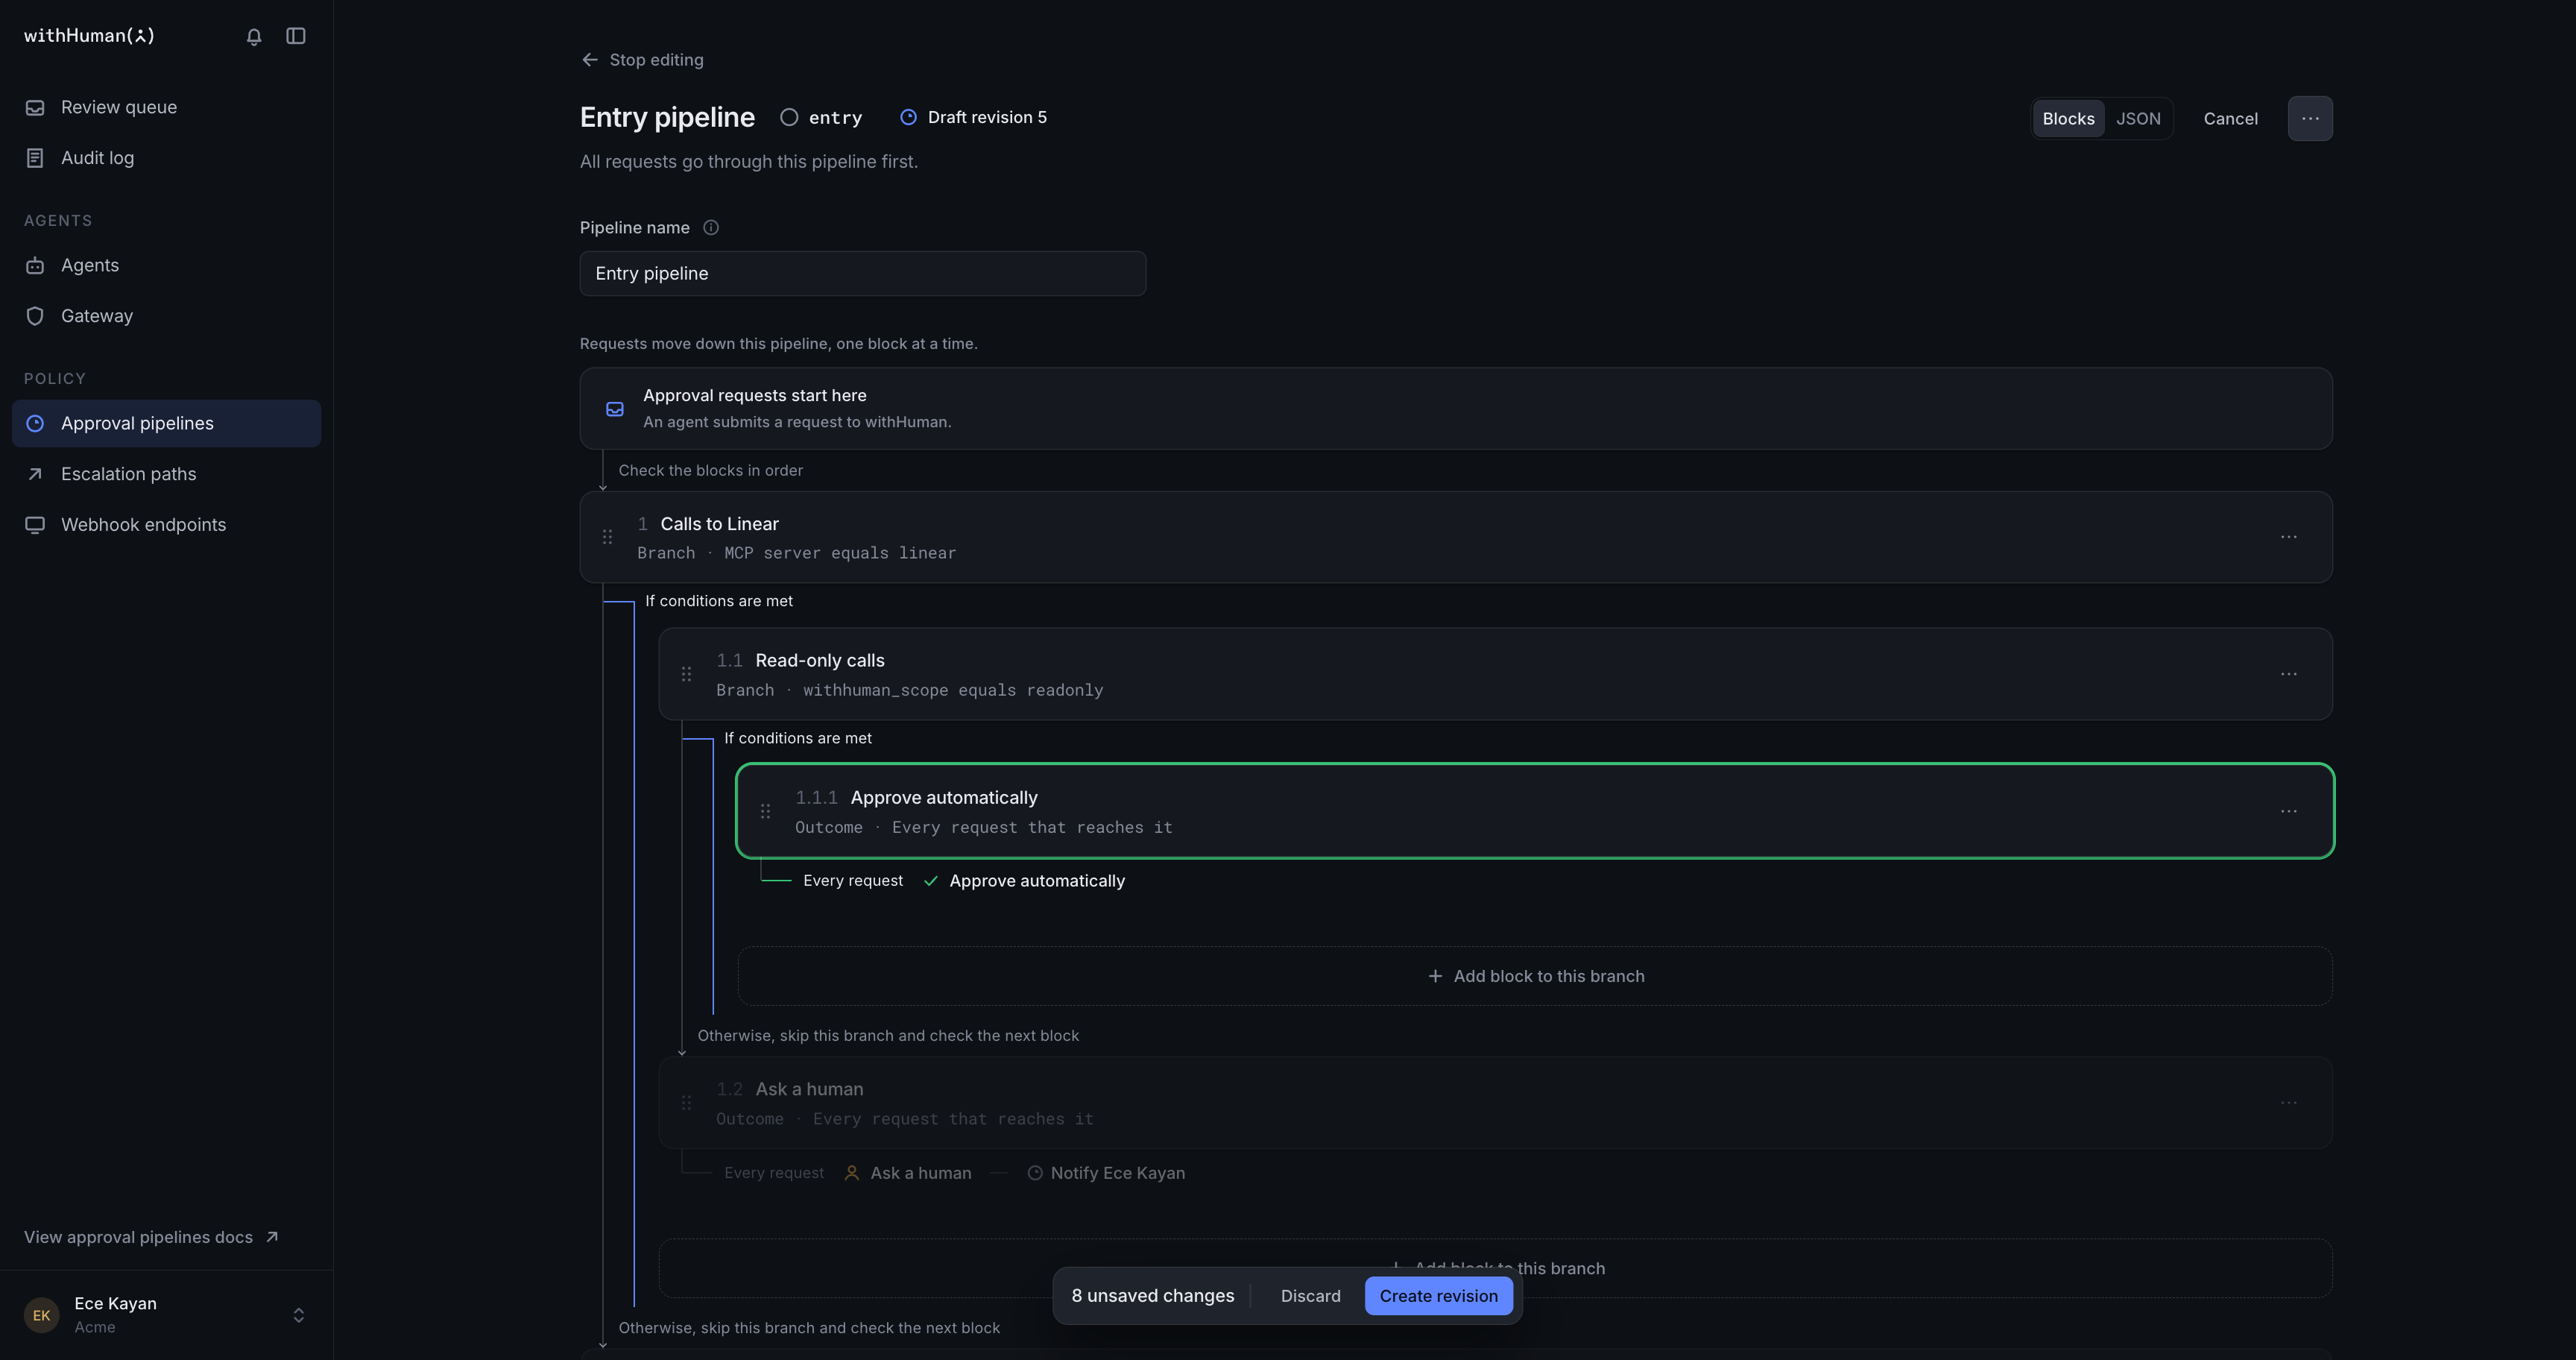Add block under Approve automatically branch
The image size is (2576, 1360).
[x=1535, y=976]
